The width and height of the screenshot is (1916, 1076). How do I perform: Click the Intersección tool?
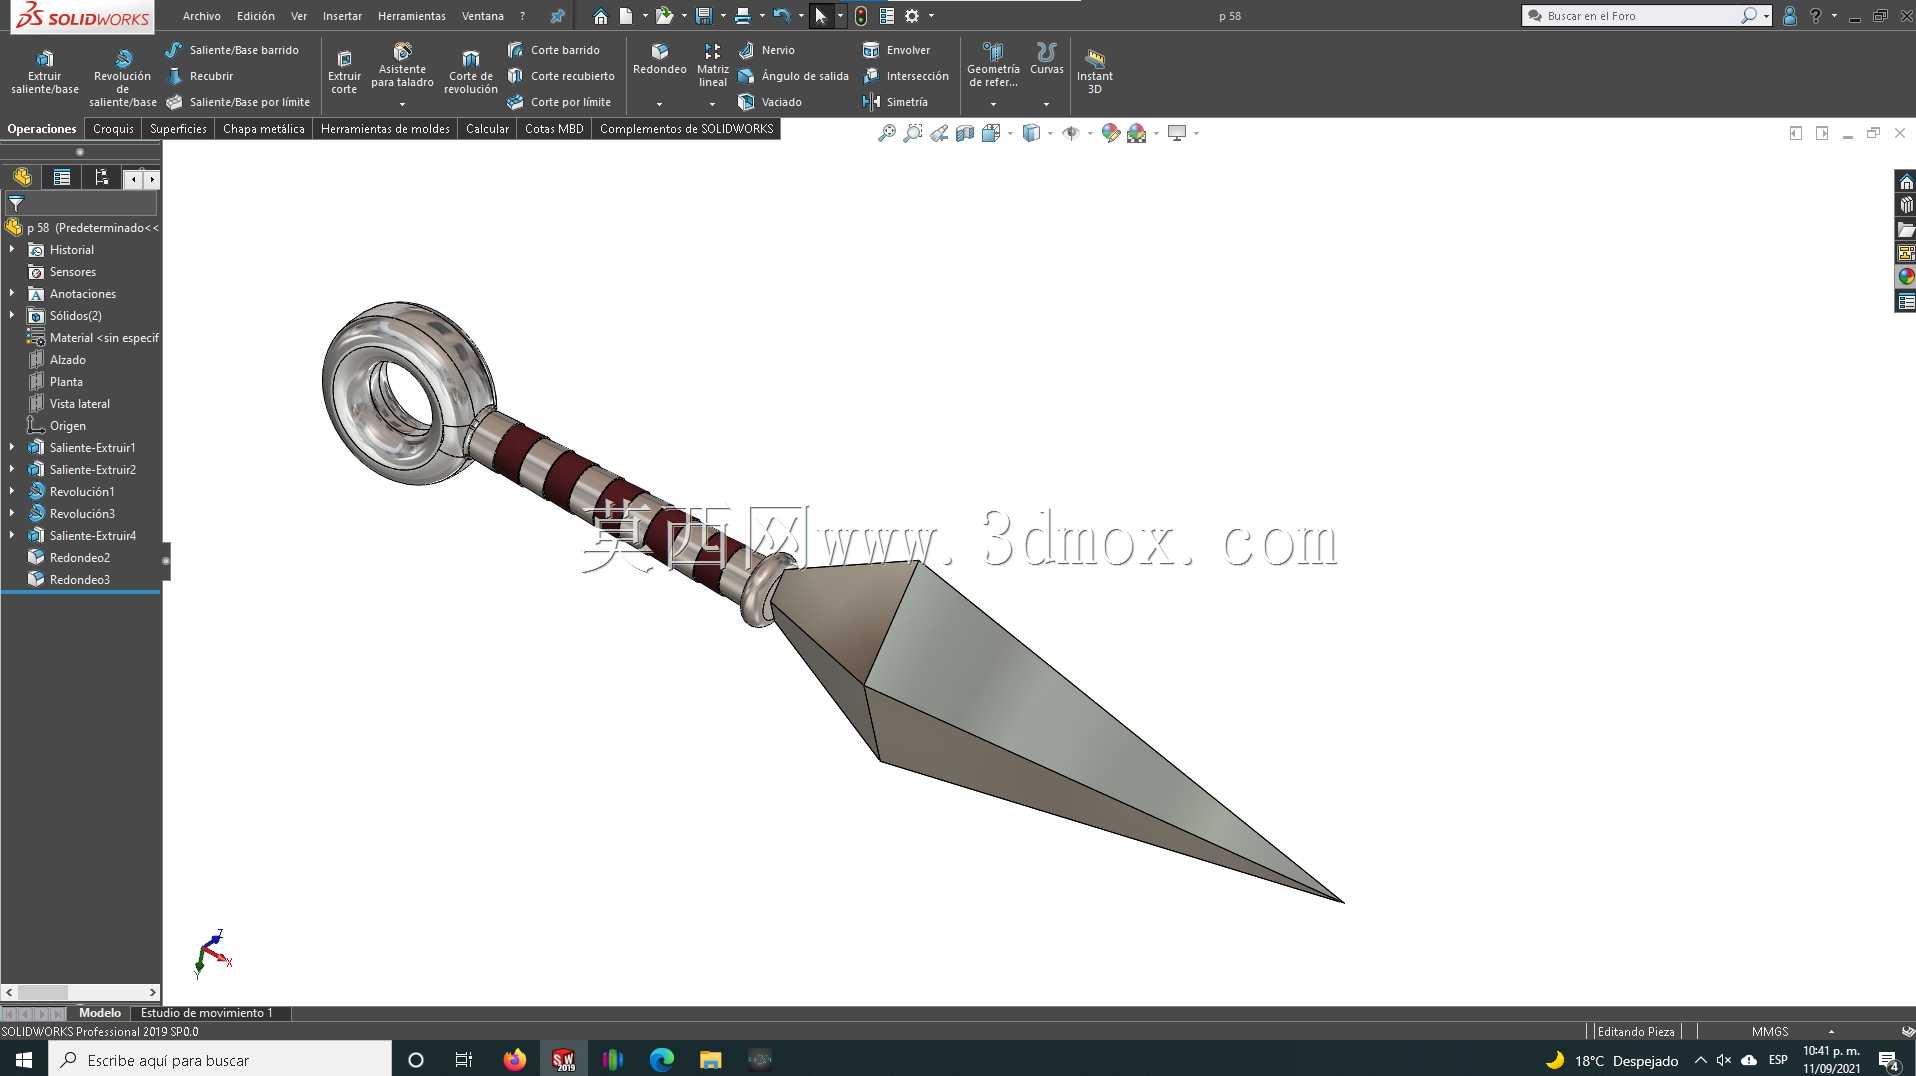click(x=905, y=76)
